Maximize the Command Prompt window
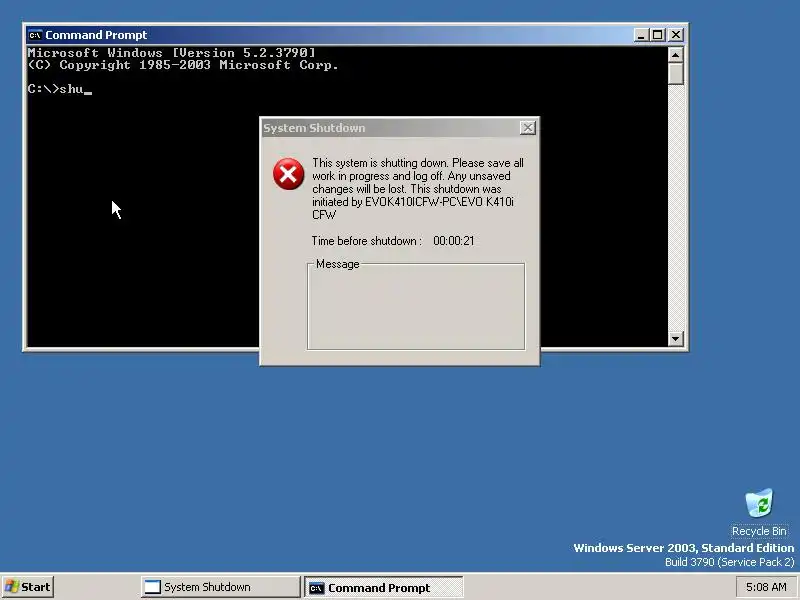 pos(658,35)
